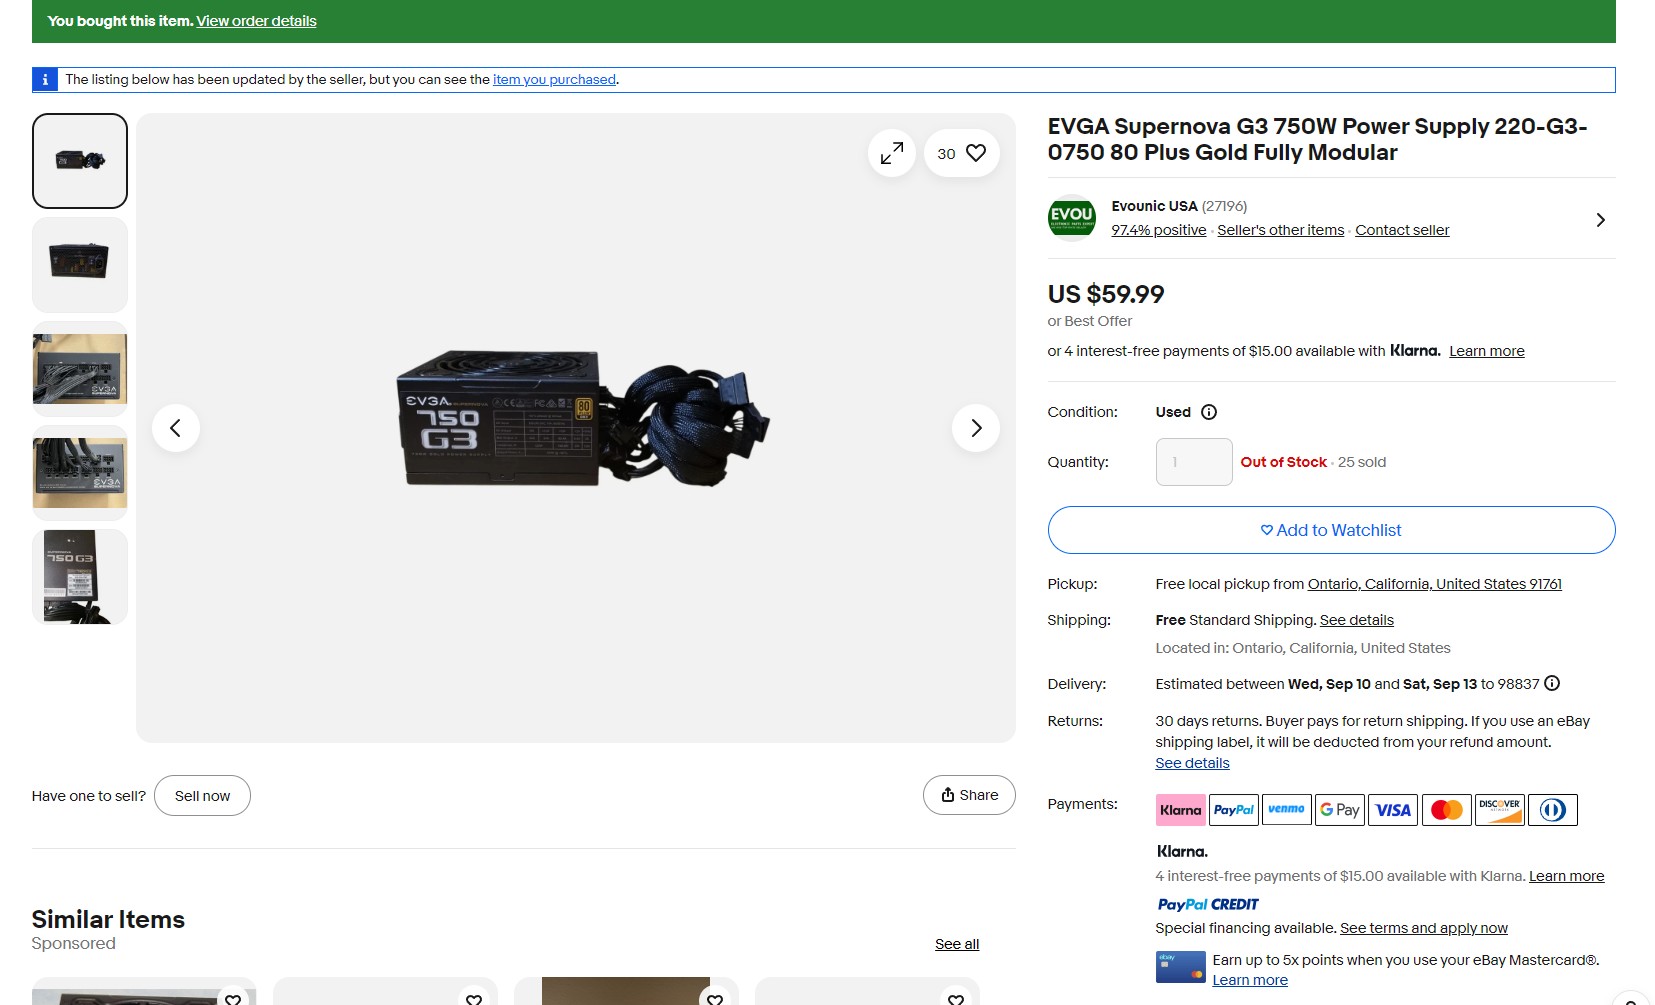Click the info icon beside Used condition
The height and width of the screenshot is (1005, 1655).
pyautogui.click(x=1209, y=412)
